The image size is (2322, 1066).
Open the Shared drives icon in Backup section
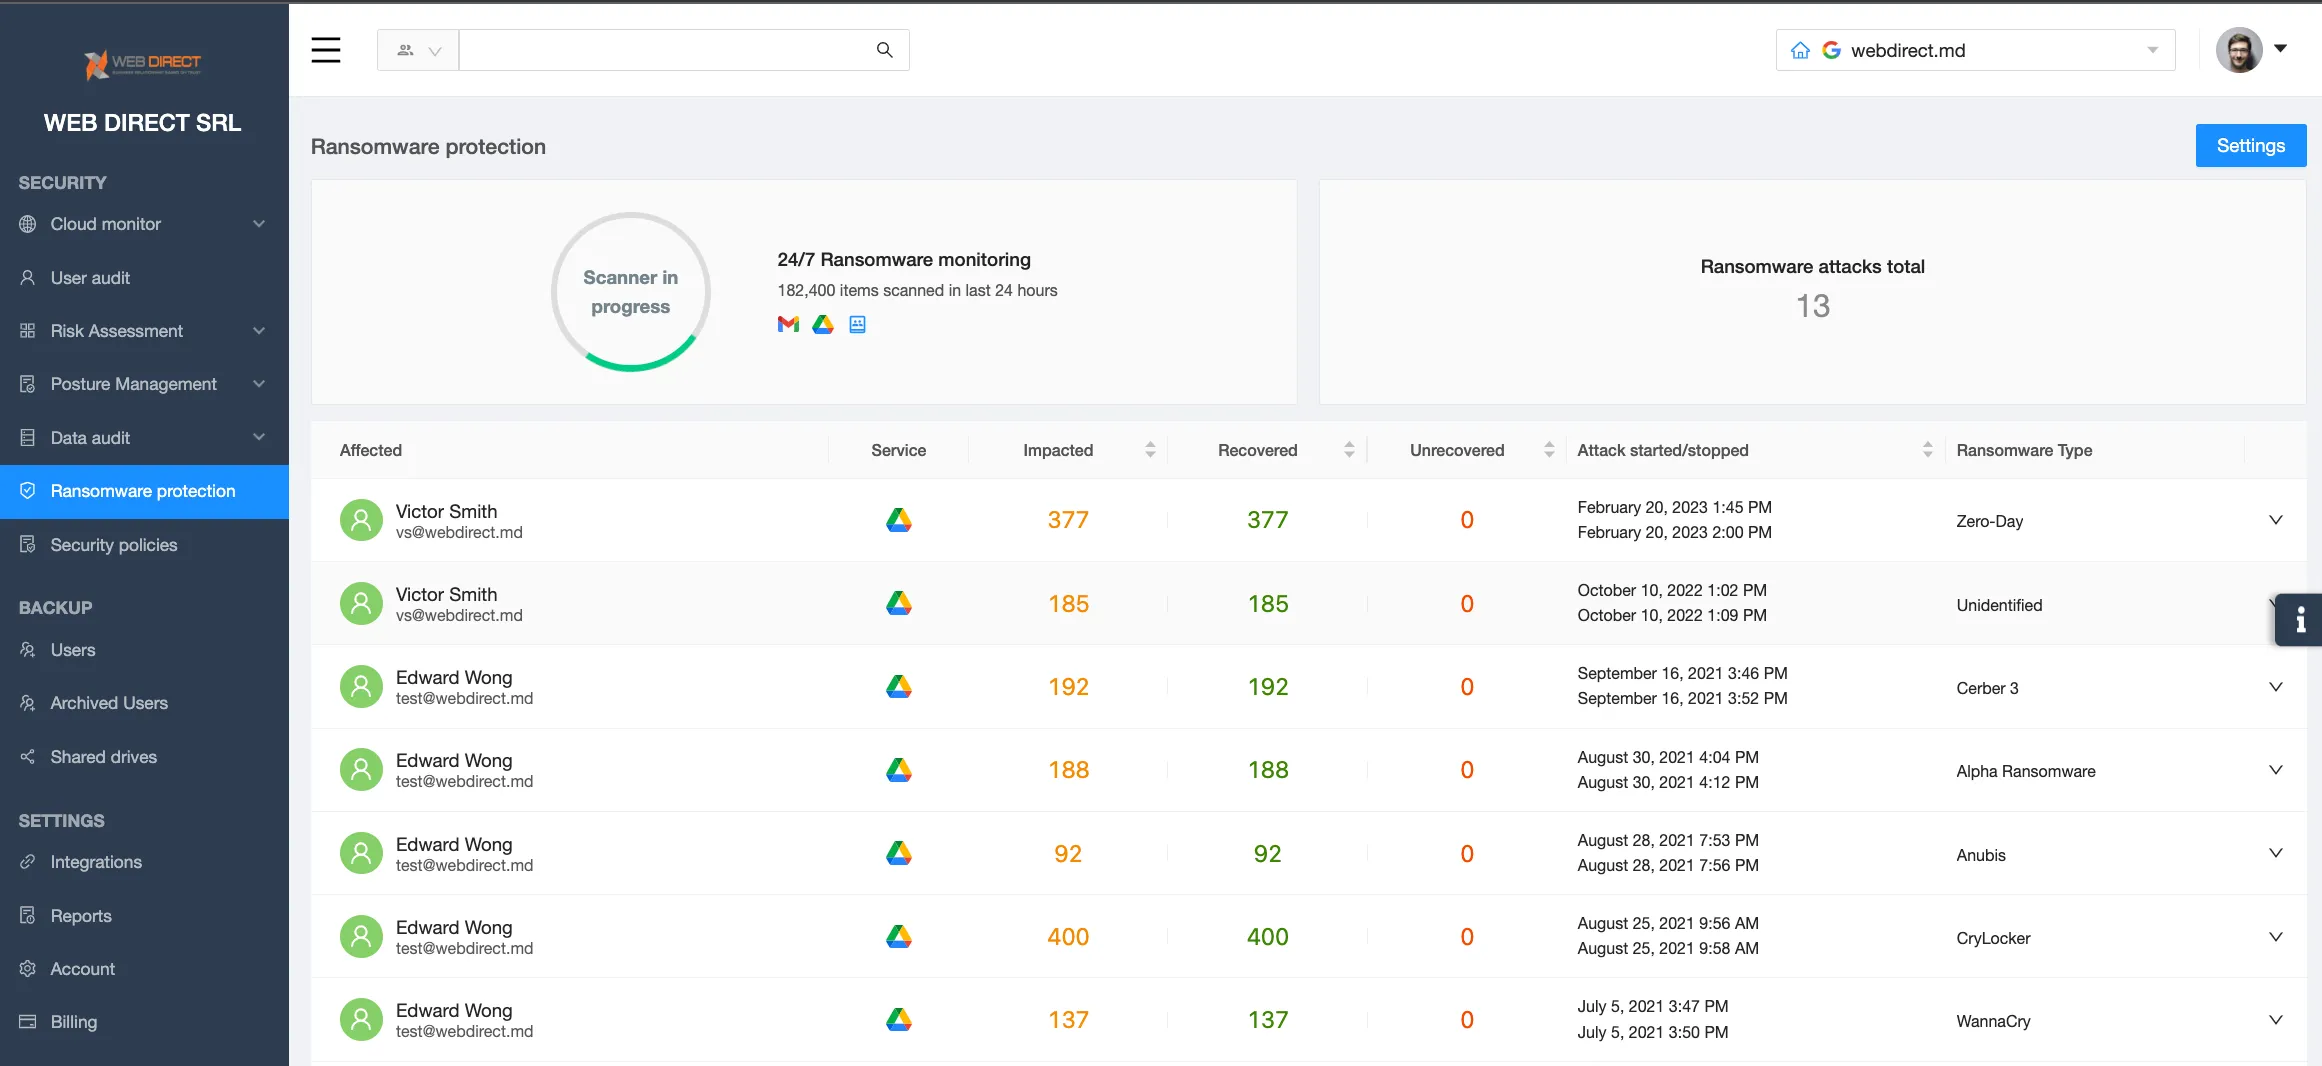[27, 757]
